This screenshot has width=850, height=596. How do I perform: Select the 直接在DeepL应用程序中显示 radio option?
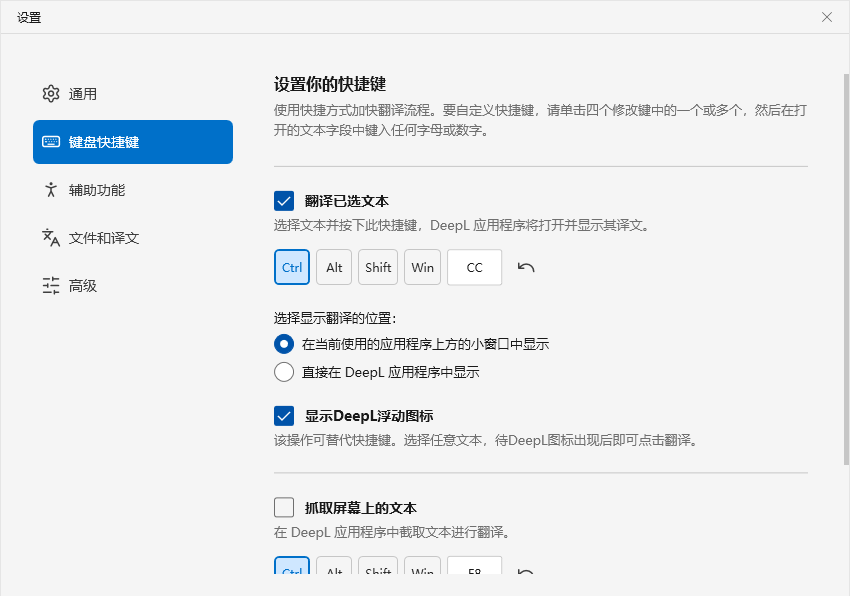click(x=282, y=371)
